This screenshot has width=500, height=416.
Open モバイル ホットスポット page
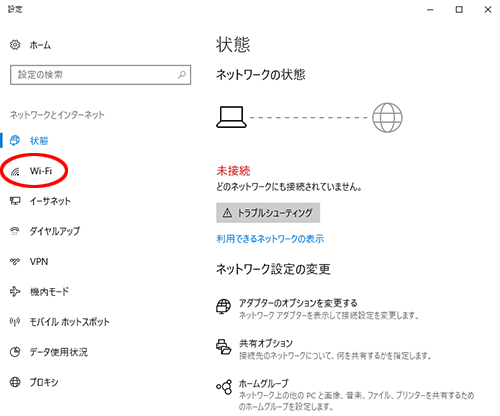tap(69, 322)
